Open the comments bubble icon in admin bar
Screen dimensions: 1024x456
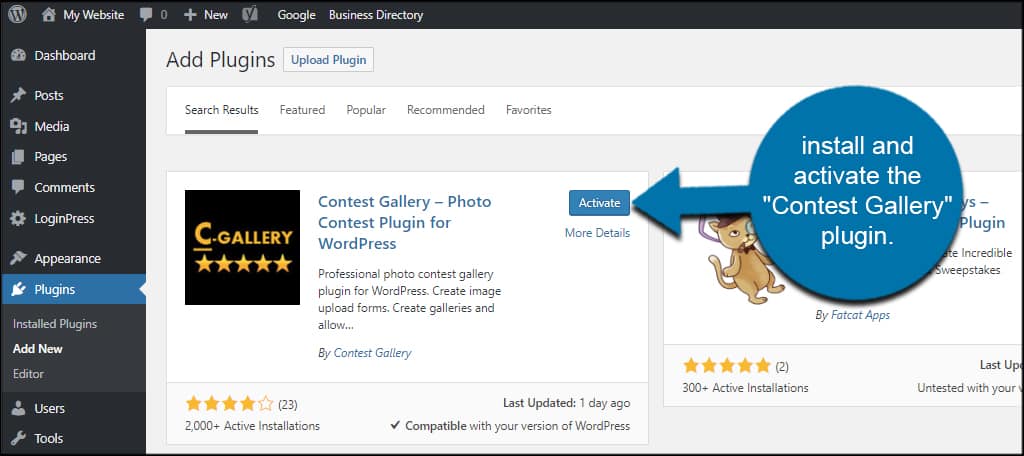click(146, 14)
